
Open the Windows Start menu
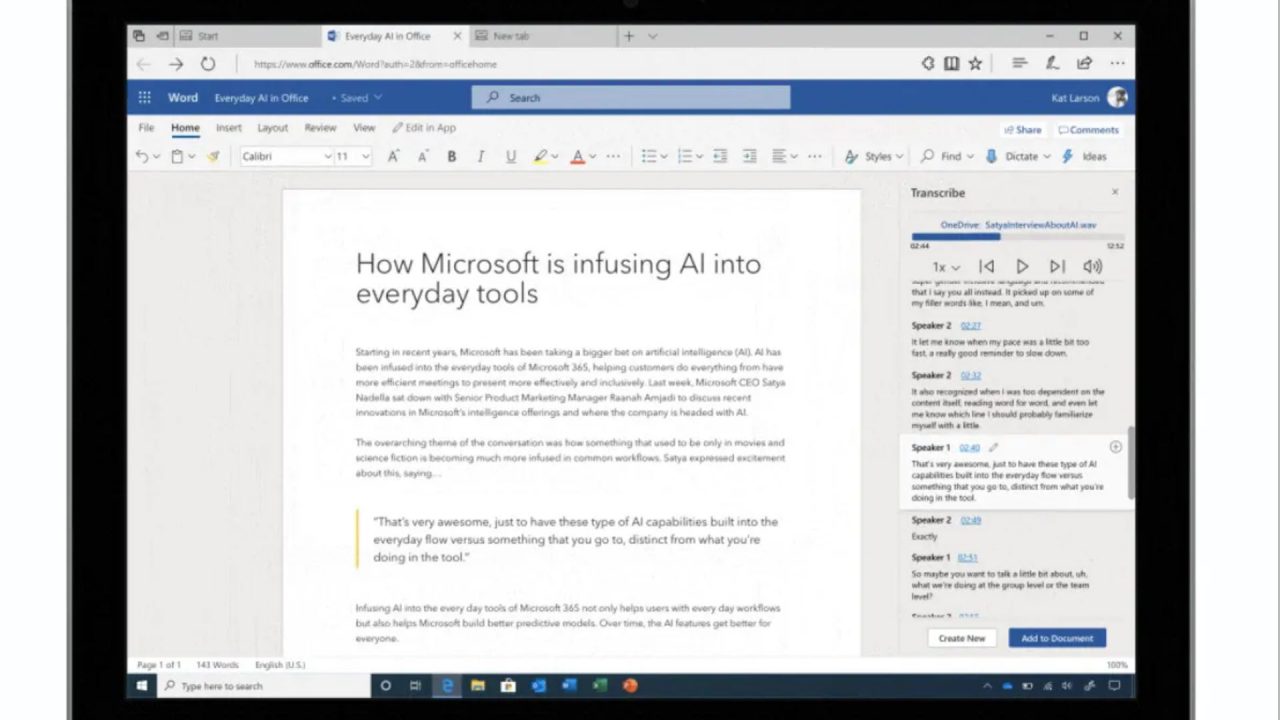(x=142, y=686)
